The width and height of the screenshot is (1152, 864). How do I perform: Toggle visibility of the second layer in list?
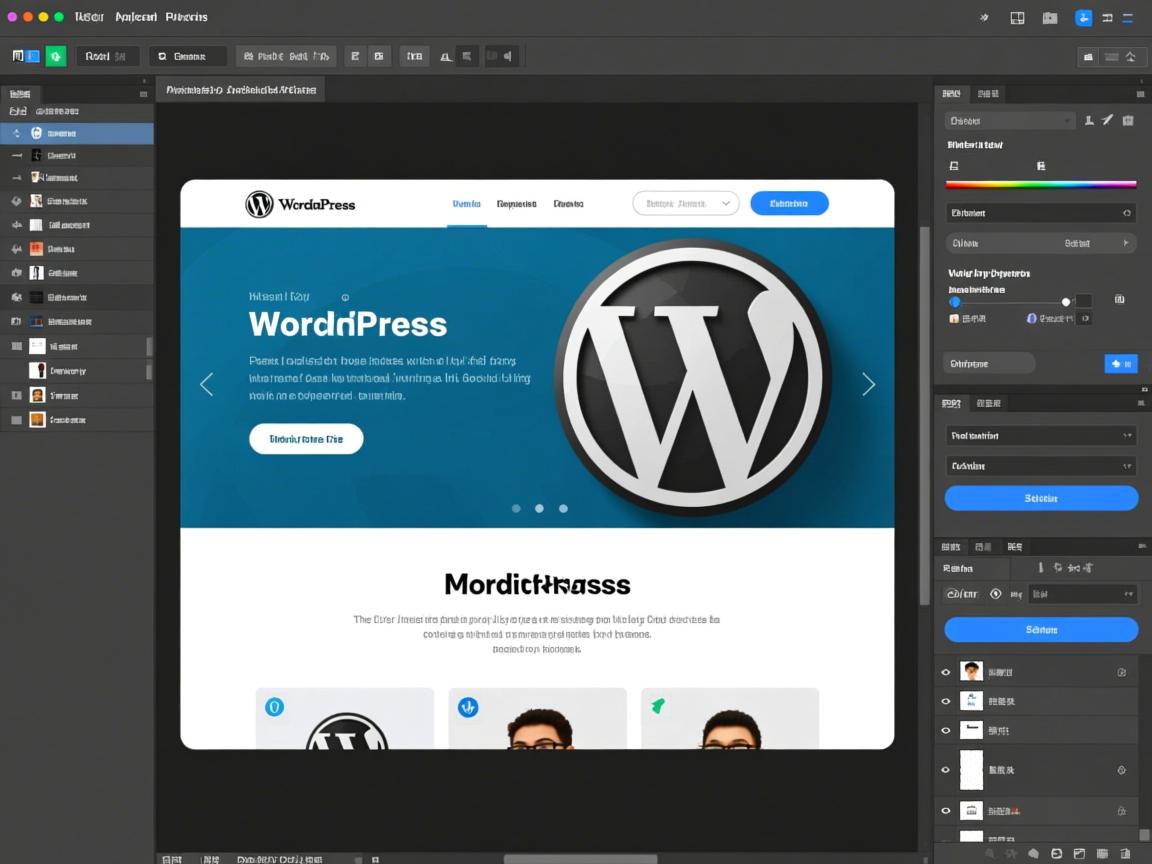click(x=946, y=701)
